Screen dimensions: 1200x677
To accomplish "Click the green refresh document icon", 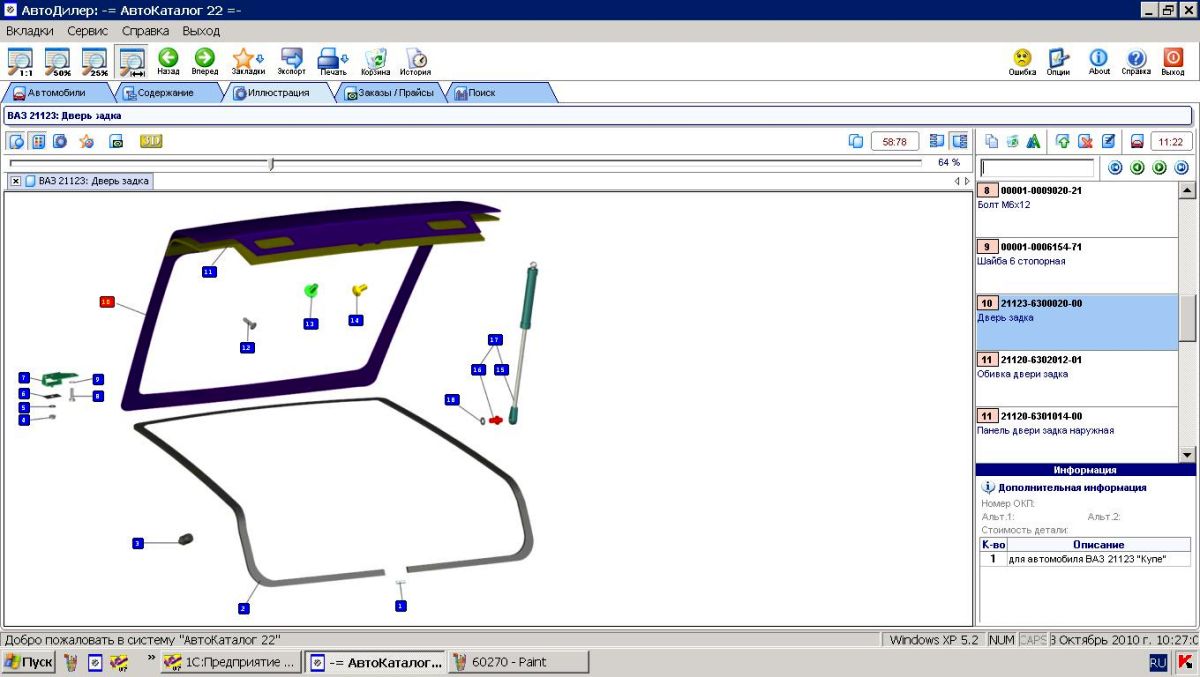I will pos(1013,141).
